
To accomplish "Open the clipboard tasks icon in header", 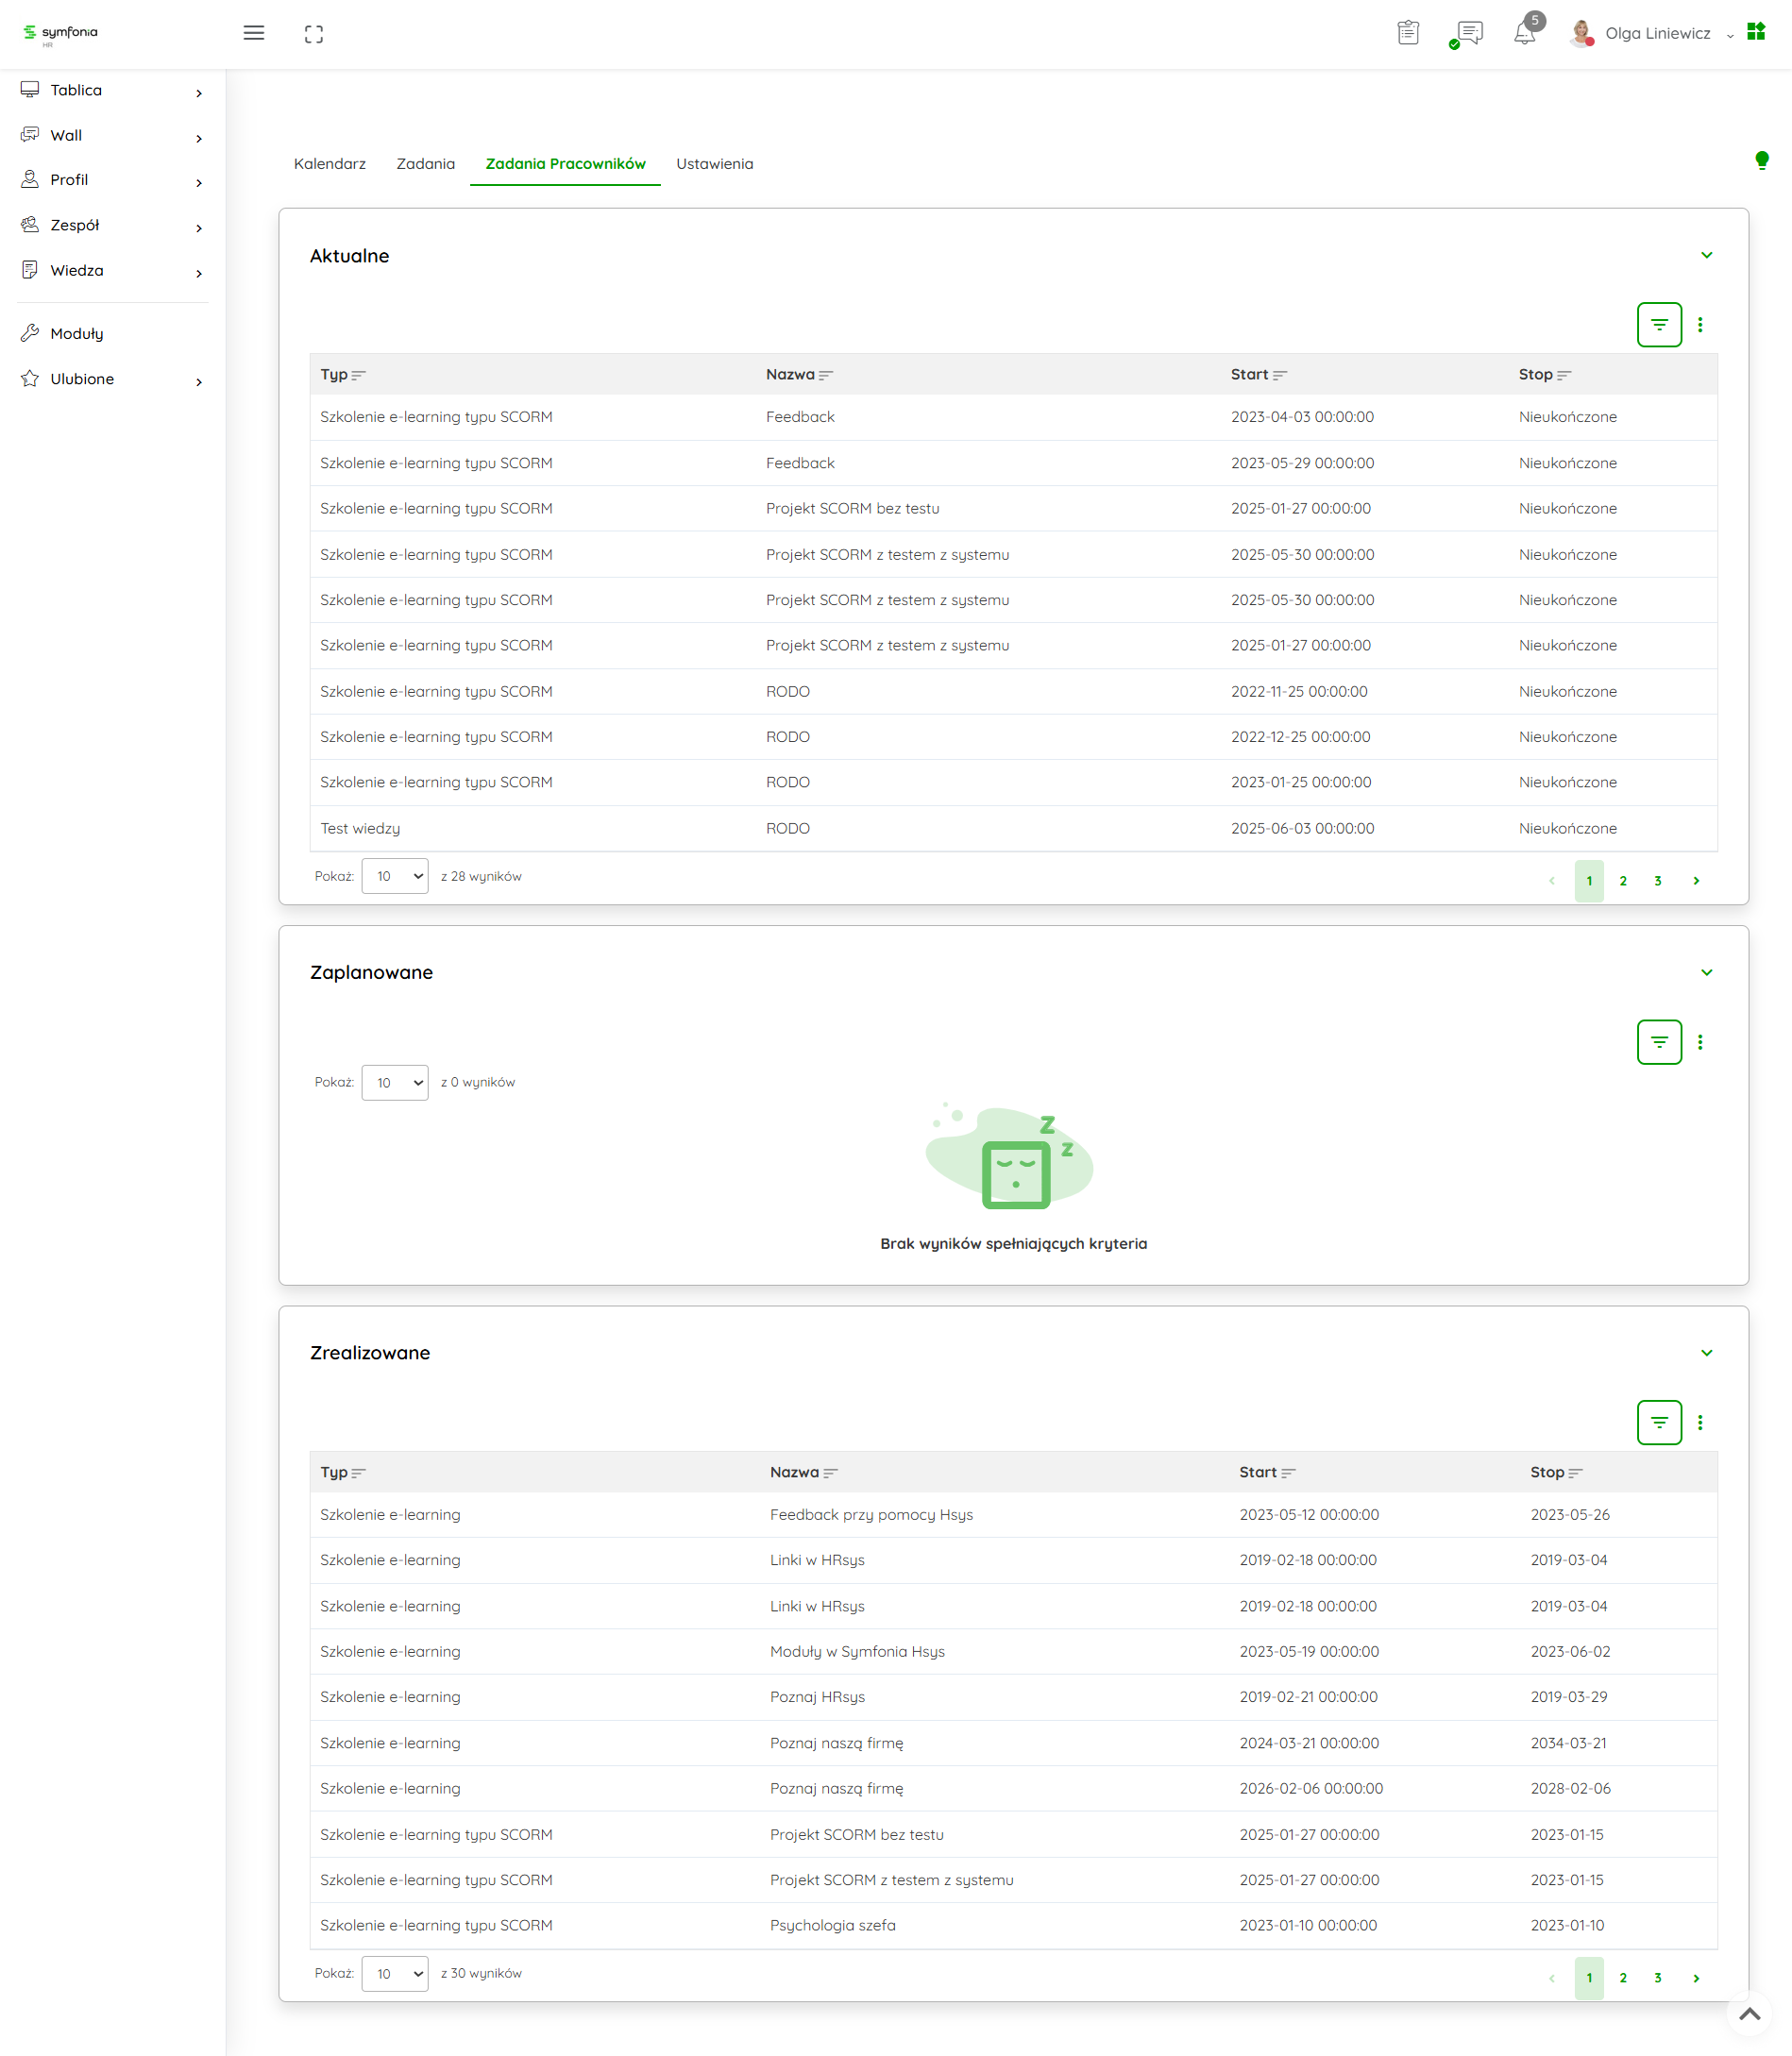I will [1408, 33].
